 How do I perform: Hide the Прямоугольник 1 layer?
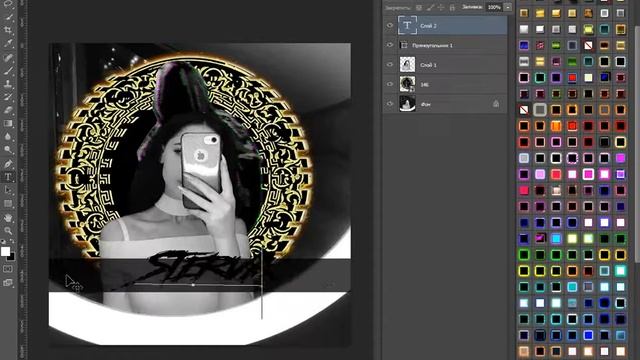coord(390,45)
